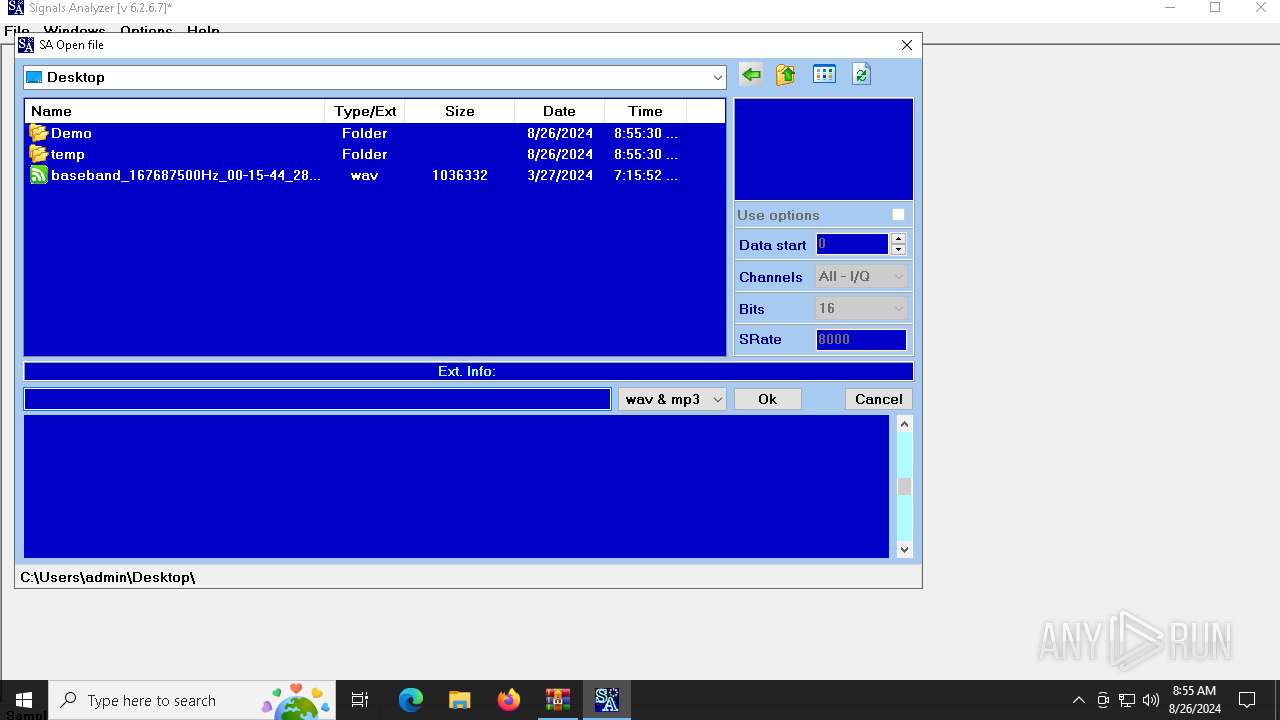Viewport: 1280px width, 720px height.
Task: Open the Options menu
Action: tap(146, 31)
